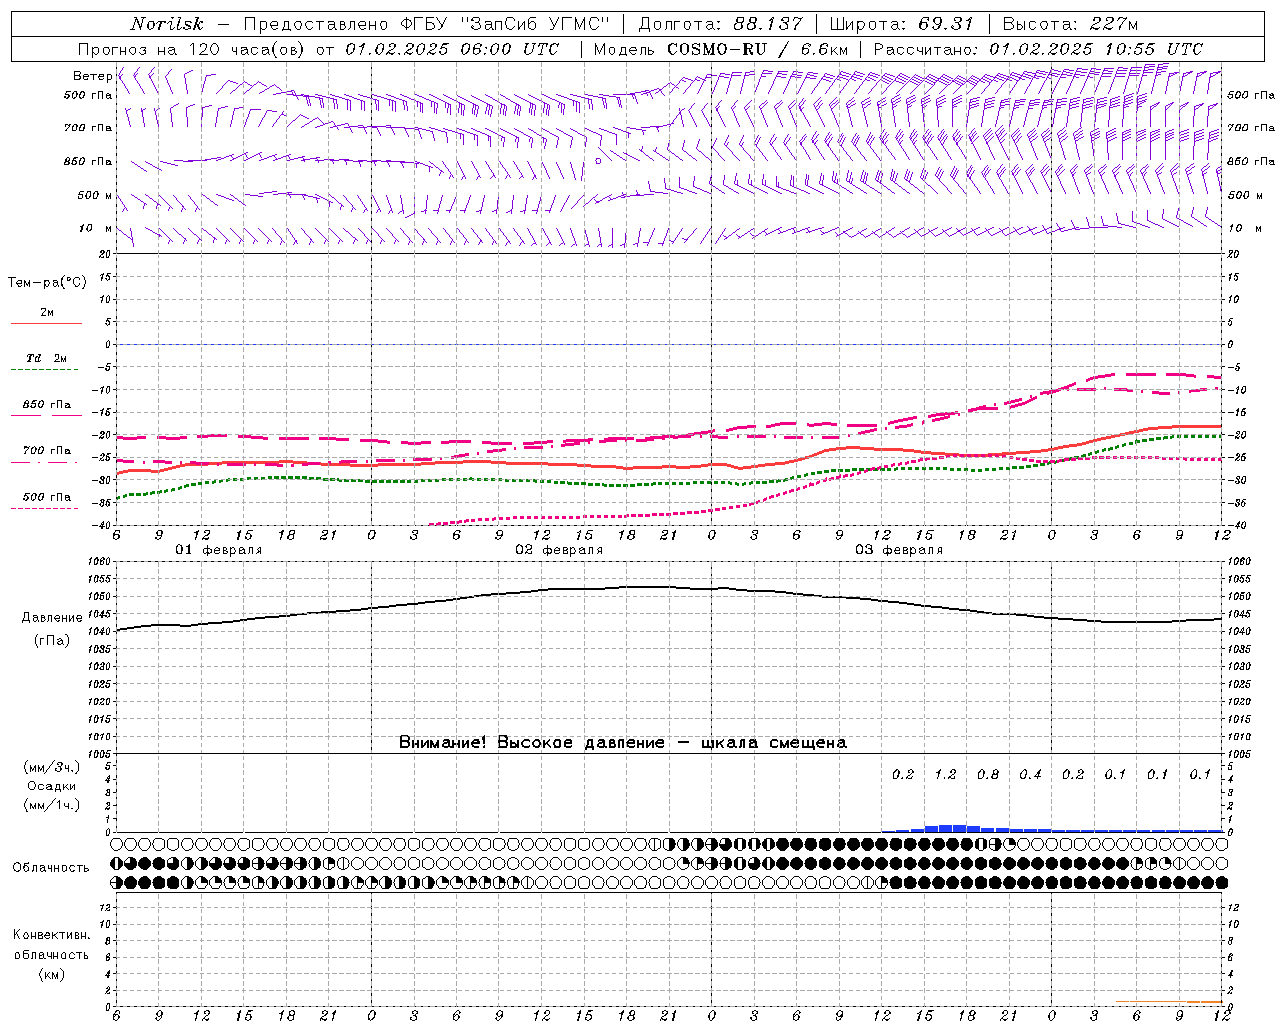
Task: Click the 'Конвективн.' convective cloud label
Action: tap(52, 935)
